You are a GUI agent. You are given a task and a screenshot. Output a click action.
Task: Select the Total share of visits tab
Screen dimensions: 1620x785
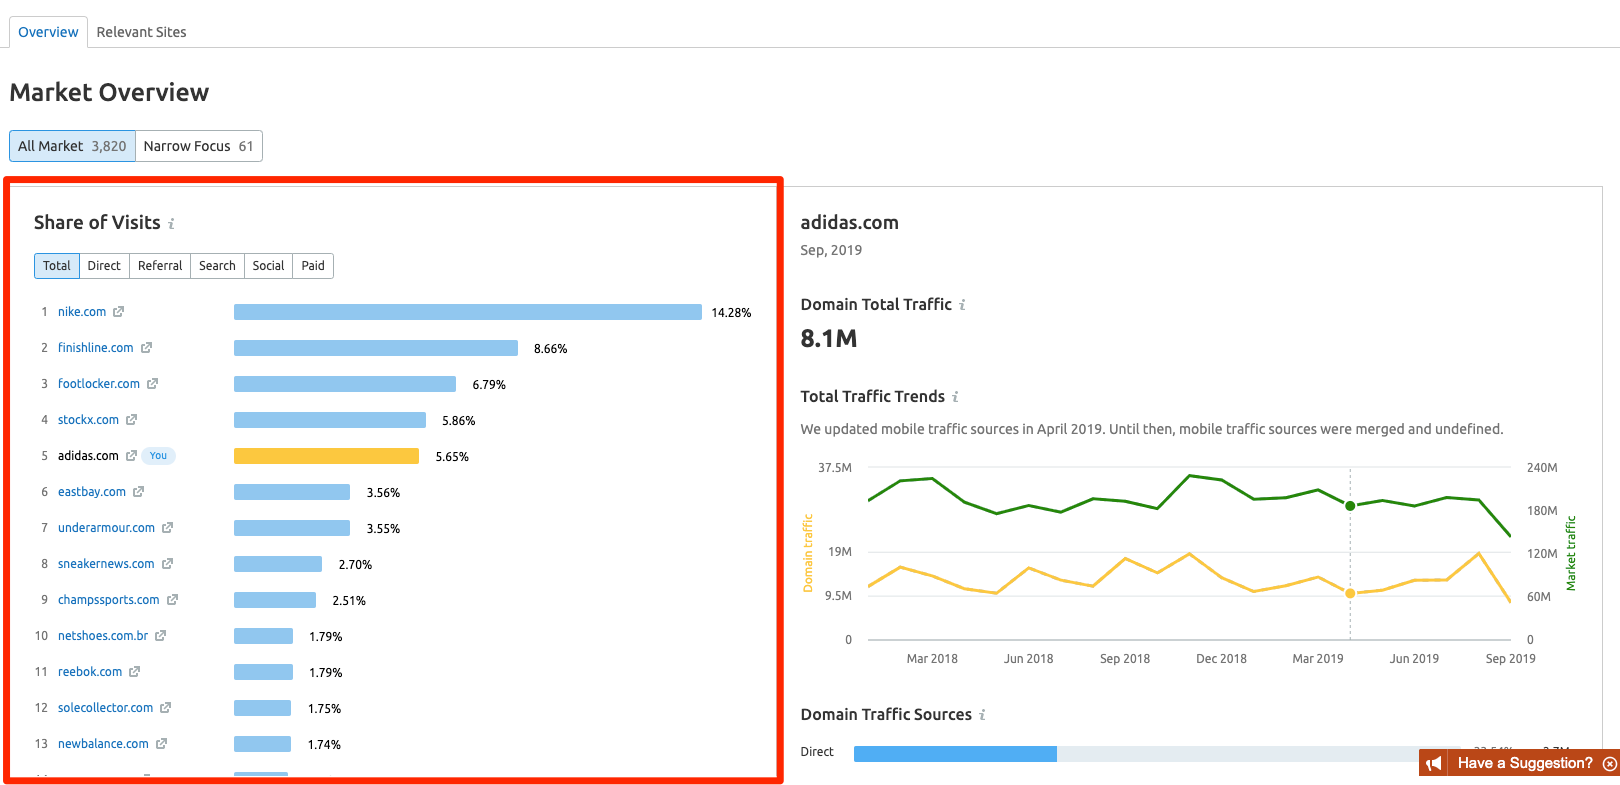57,266
